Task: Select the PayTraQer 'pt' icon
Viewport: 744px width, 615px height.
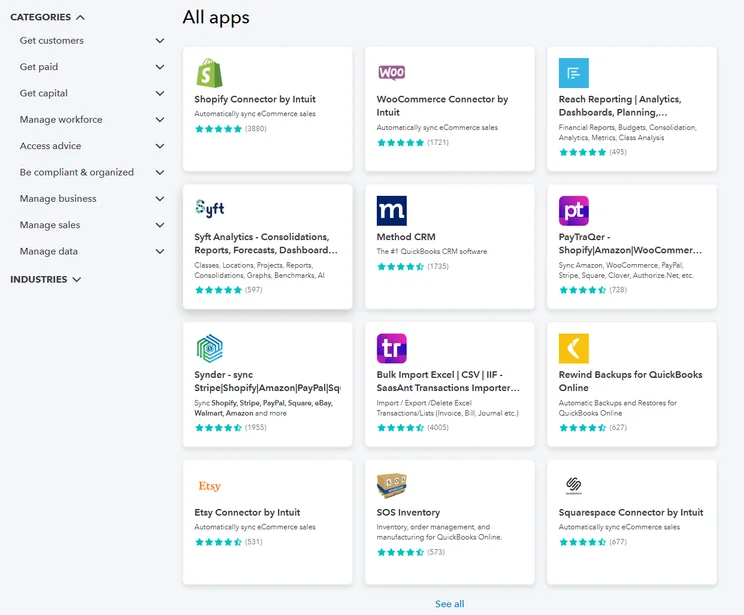Action: click(574, 210)
